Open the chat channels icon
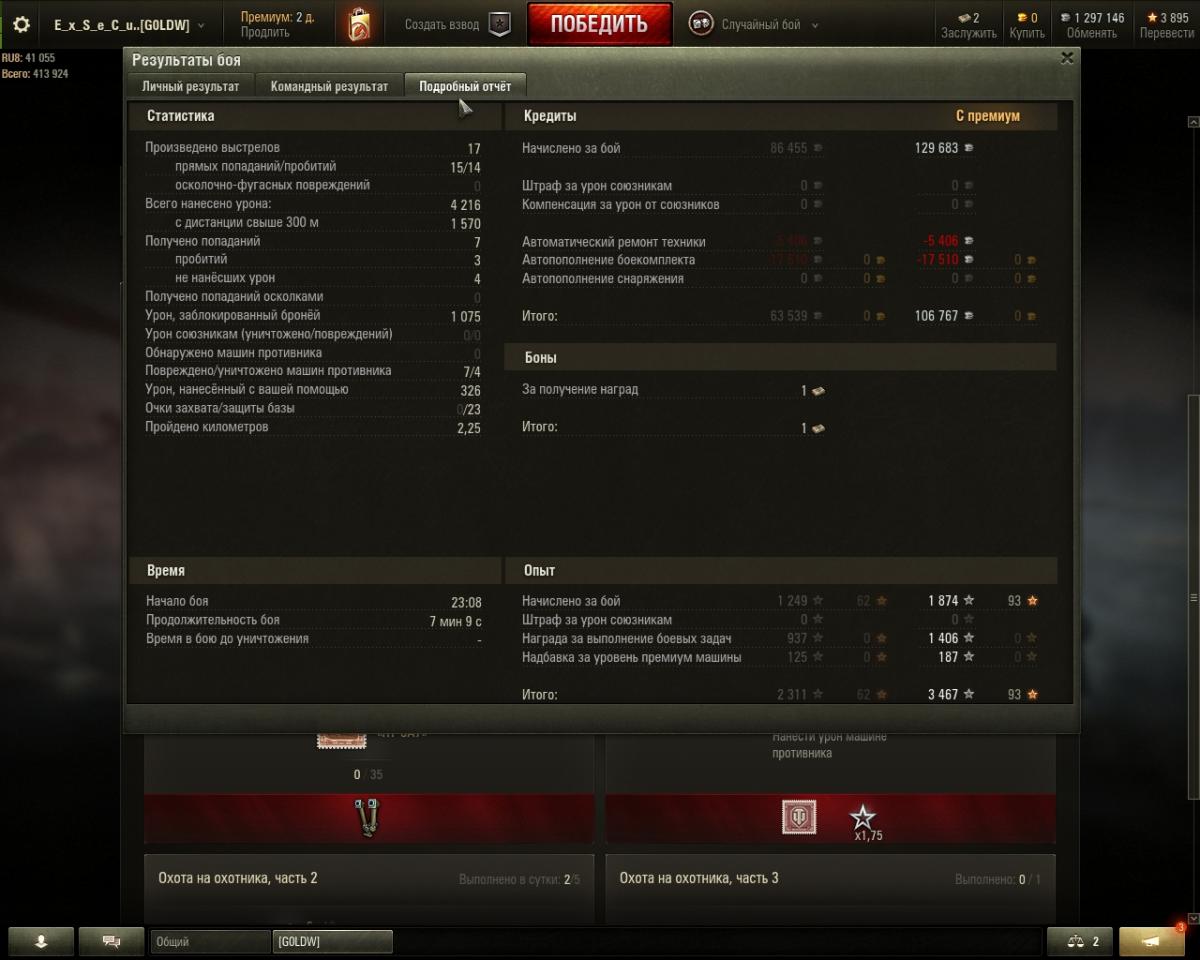The width and height of the screenshot is (1200, 960). coord(111,941)
